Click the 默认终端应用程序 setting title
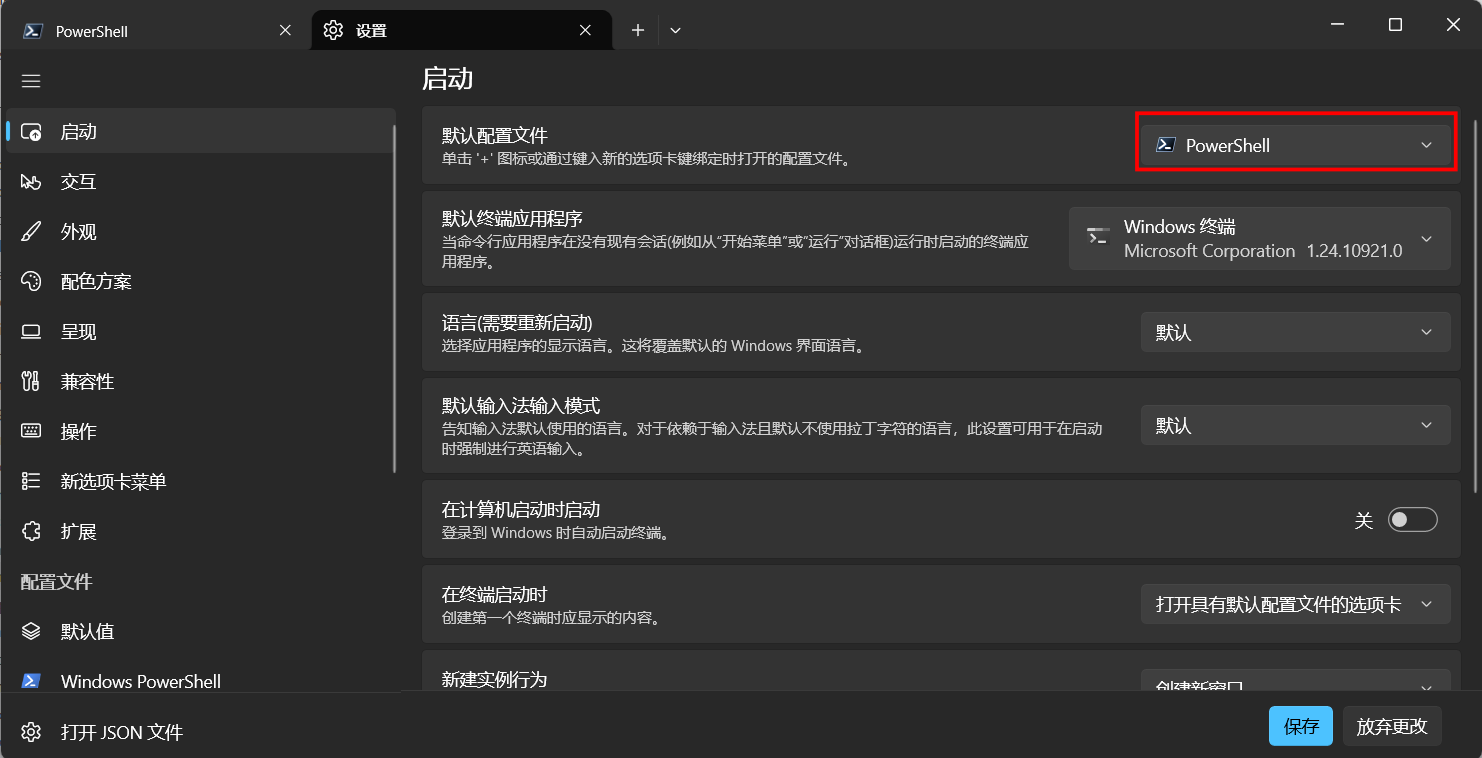This screenshot has width=1482, height=758. point(512,218)
